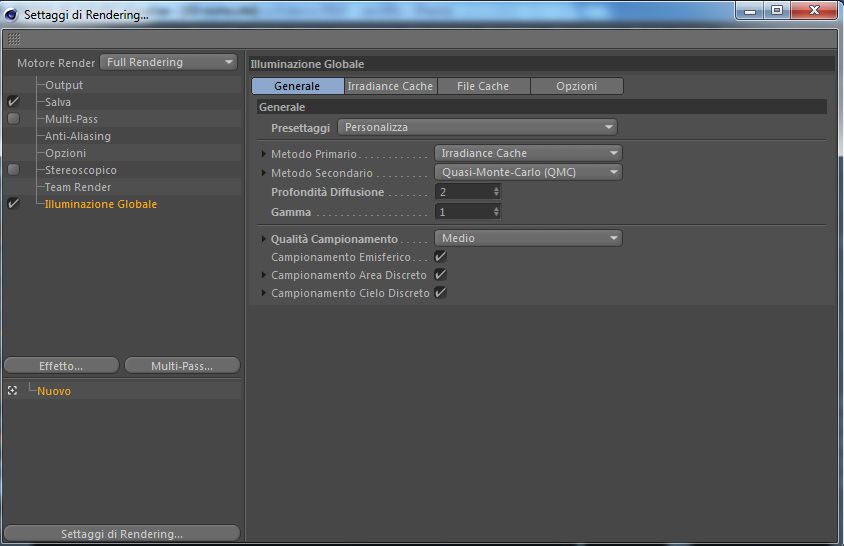The image size is (844, 546).
Task: Select Output in the settings list
Action: click(x=64, y=85)
